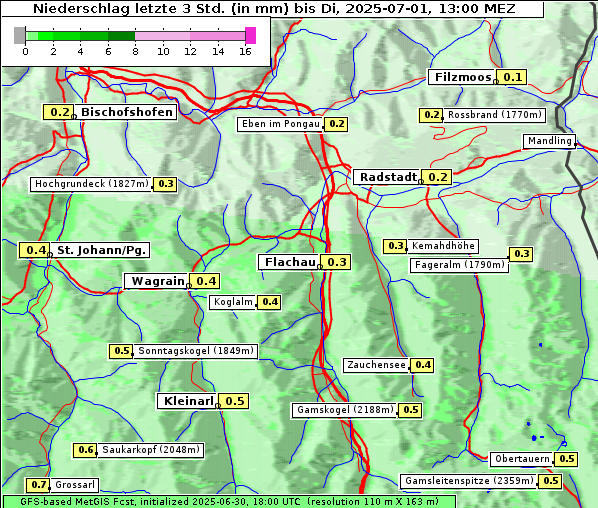The width and height of the screenshot is (598, 508).
Task: Click the 0.5 value beside Obertauern
Action: click(x=566, y=459)
